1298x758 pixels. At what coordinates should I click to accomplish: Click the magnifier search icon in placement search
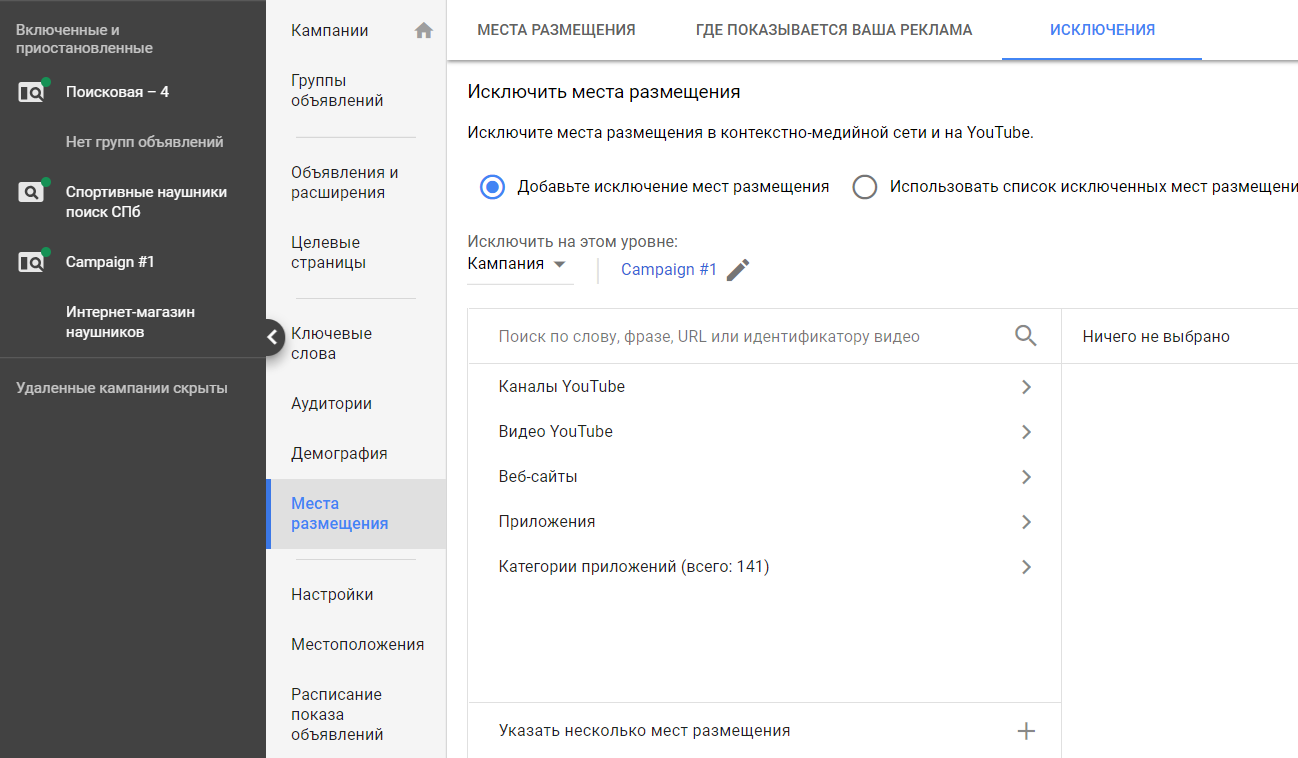click(1025, 336)
